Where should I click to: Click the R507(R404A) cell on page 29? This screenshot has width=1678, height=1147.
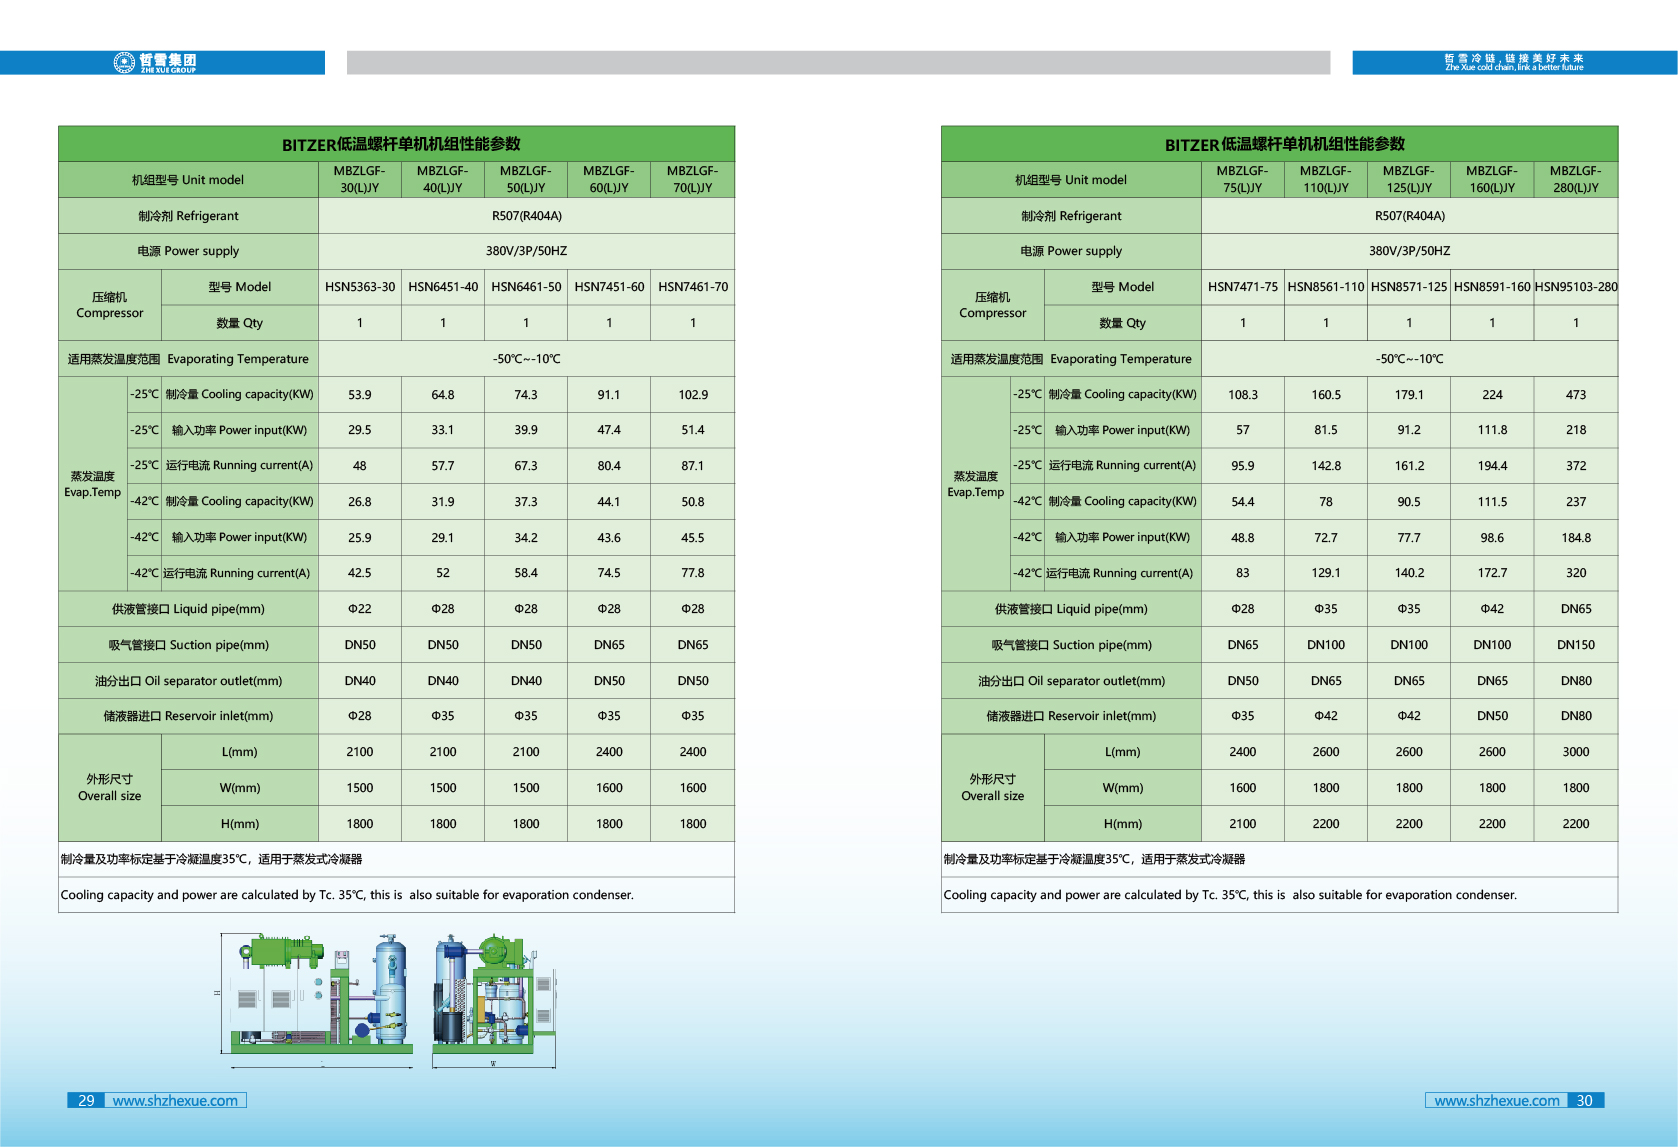(x=526, y=216)
